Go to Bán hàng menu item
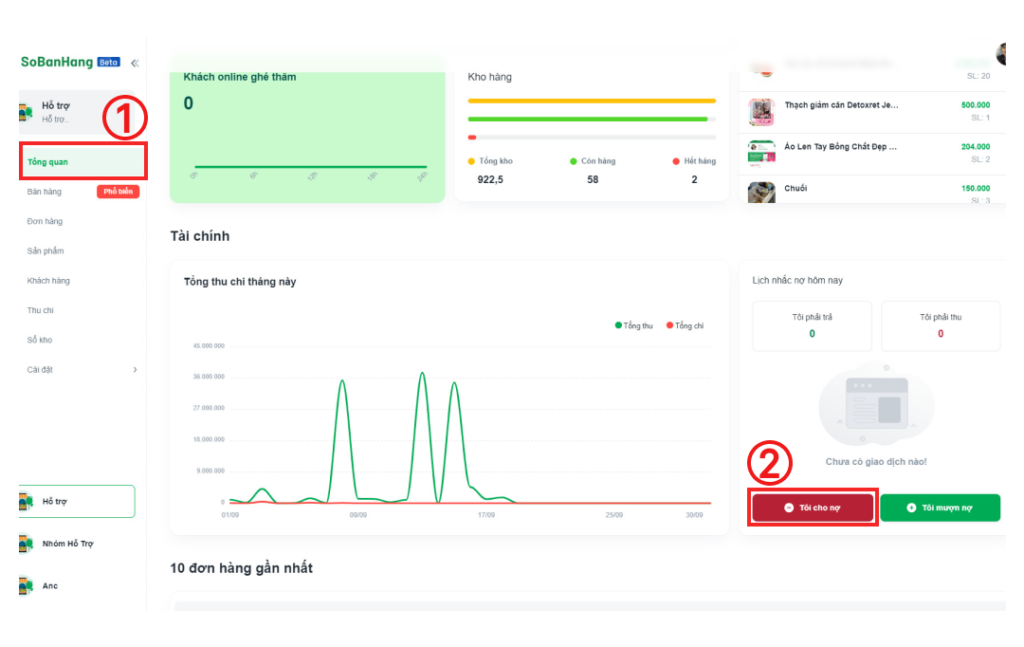This screenshot has height=647, width=1024. [x=45, y=192]
